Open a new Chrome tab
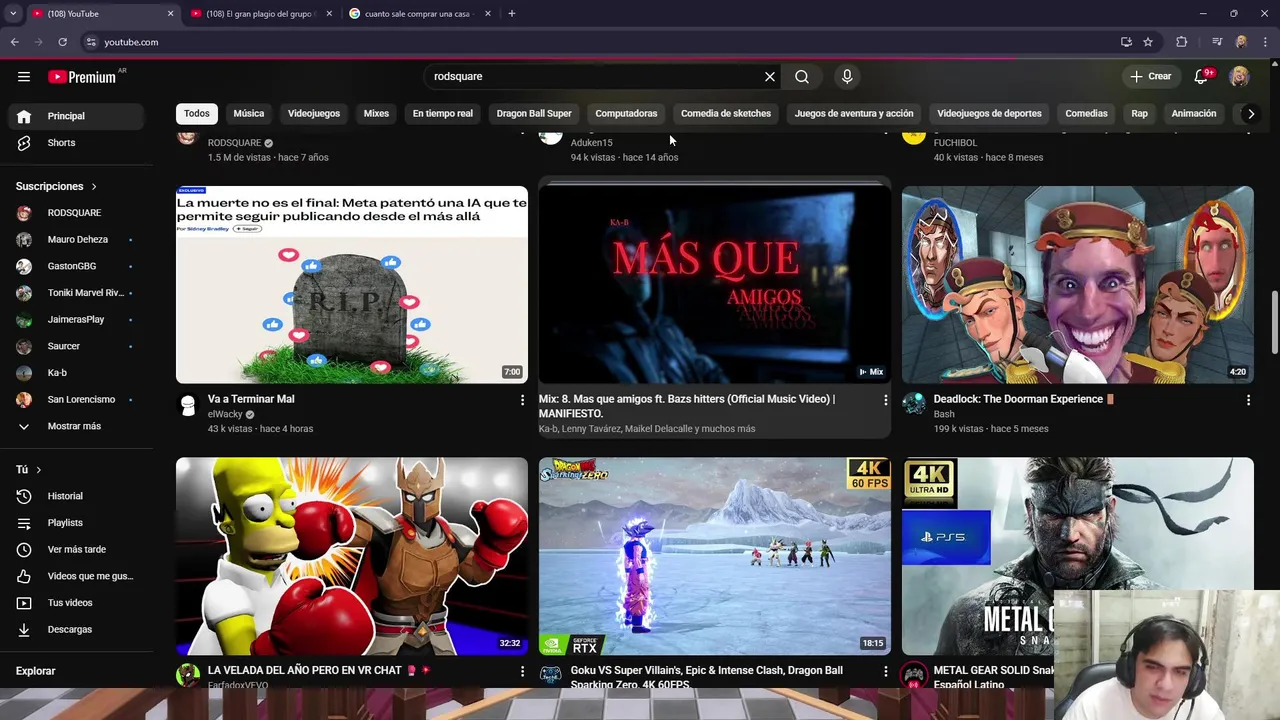 coord(511,14)
